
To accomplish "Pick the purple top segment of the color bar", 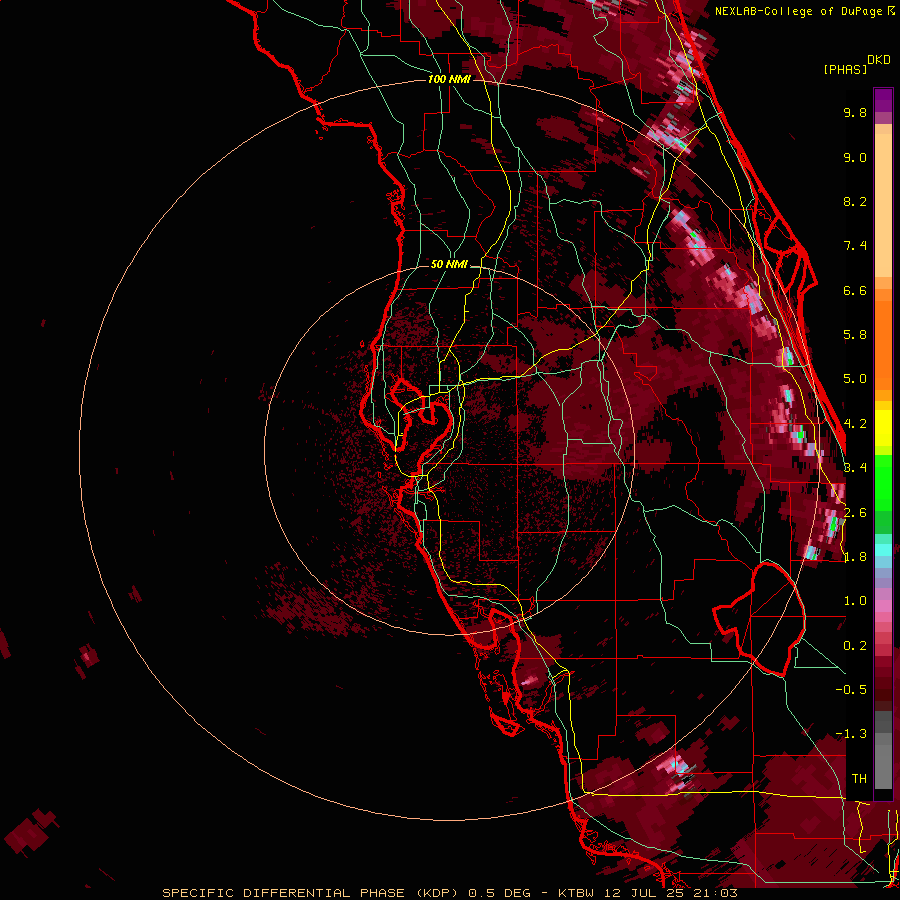I will tap(883, 100).
